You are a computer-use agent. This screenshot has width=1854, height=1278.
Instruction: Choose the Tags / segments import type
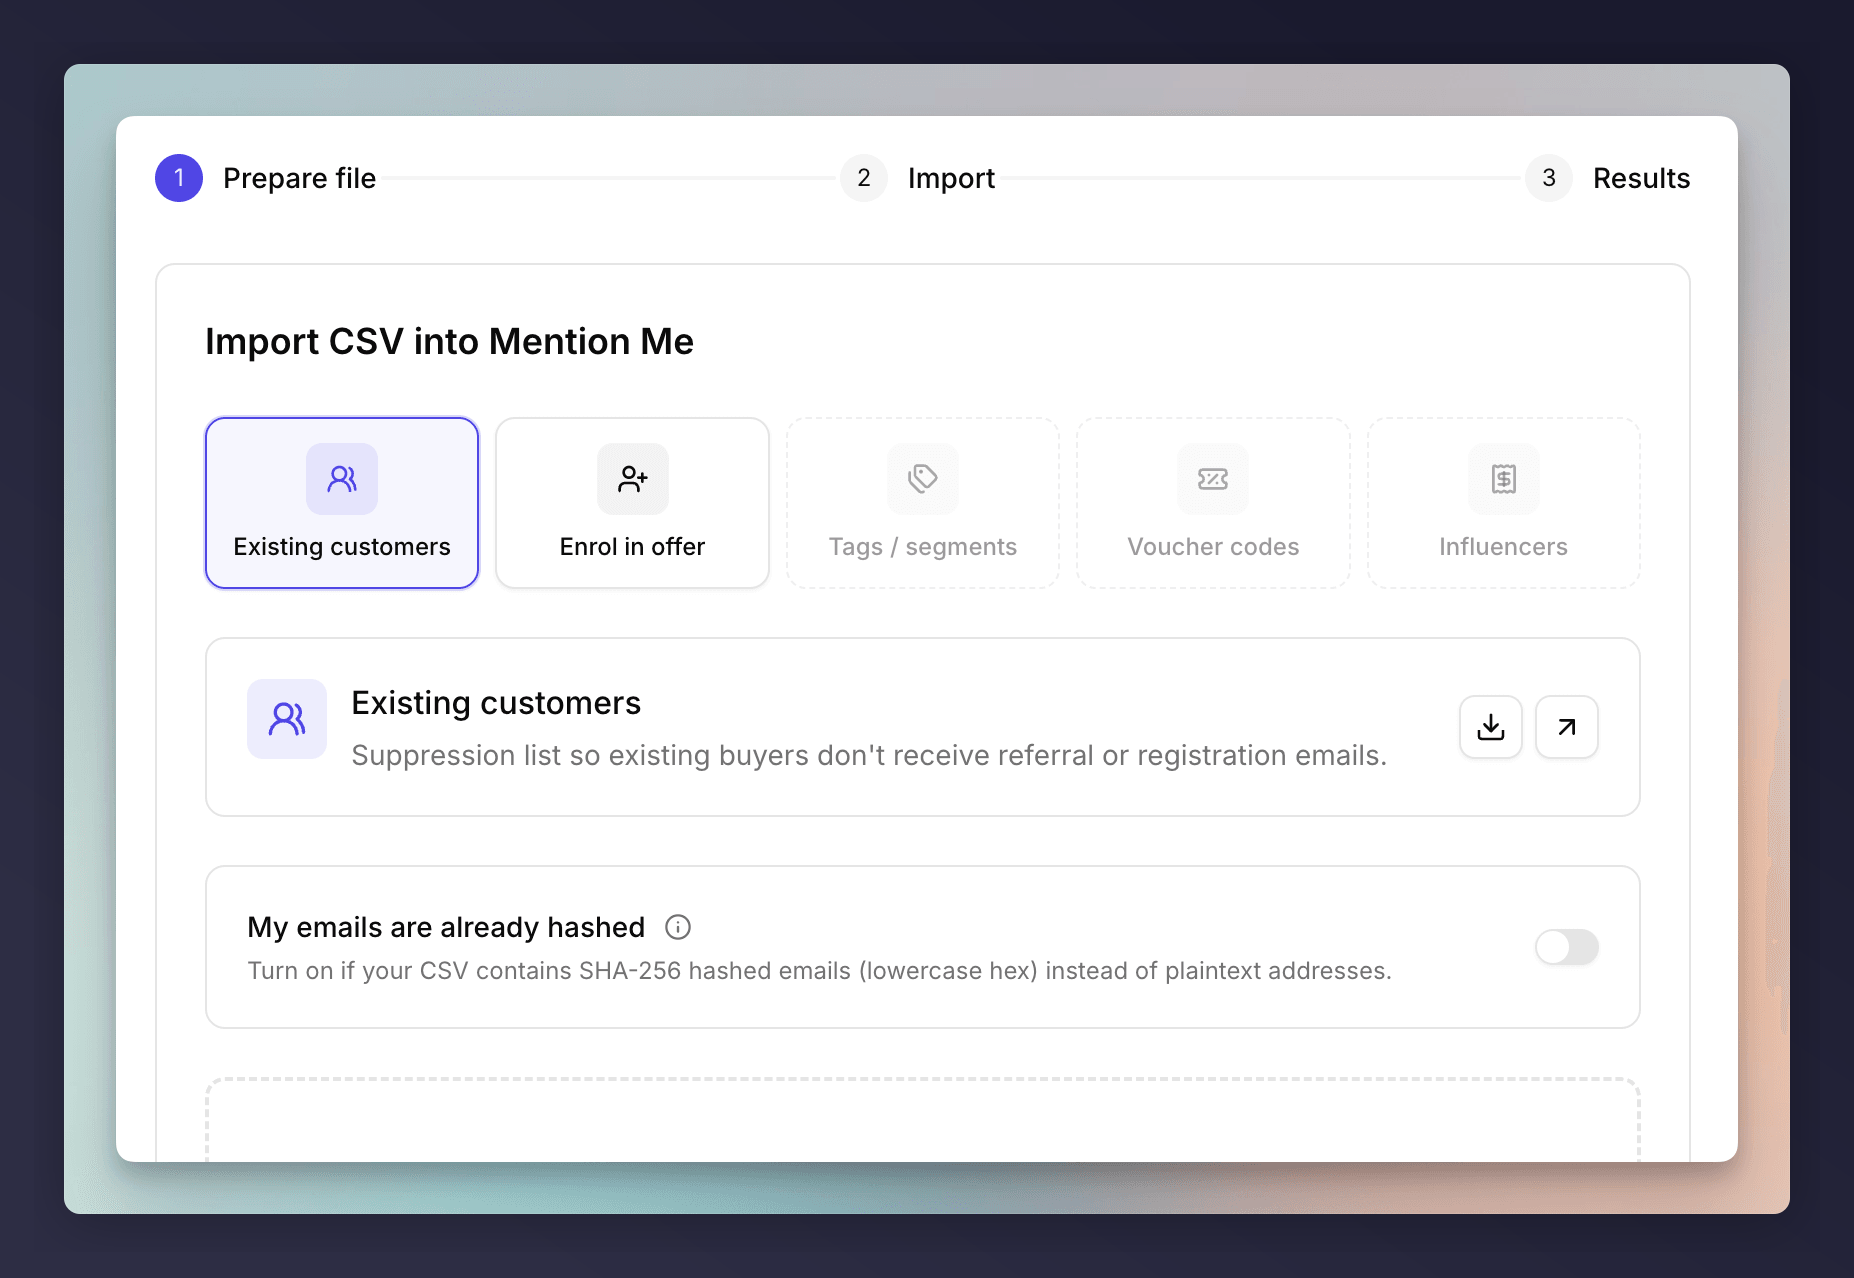tap(922, 503)
